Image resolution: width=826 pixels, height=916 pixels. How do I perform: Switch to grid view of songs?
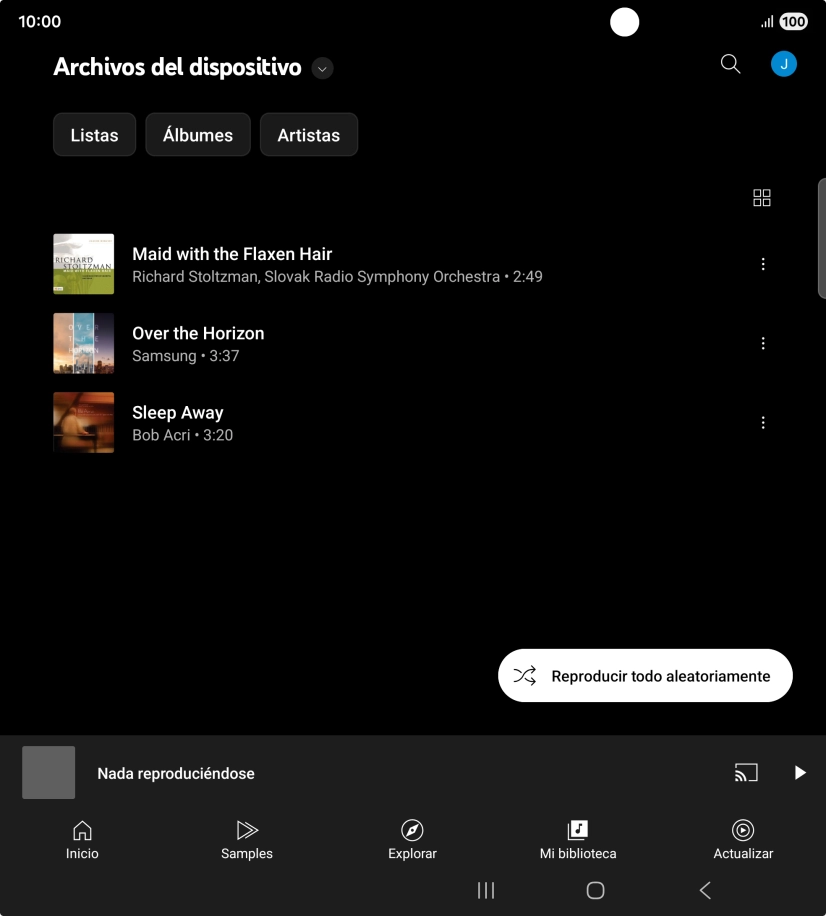(761, 197)
